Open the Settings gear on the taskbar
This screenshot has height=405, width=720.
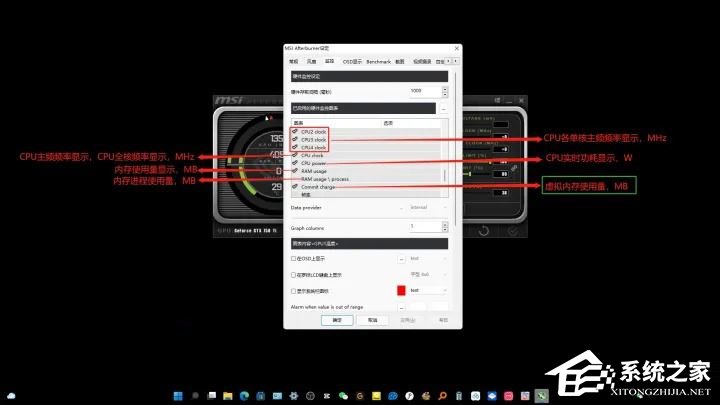294,396
